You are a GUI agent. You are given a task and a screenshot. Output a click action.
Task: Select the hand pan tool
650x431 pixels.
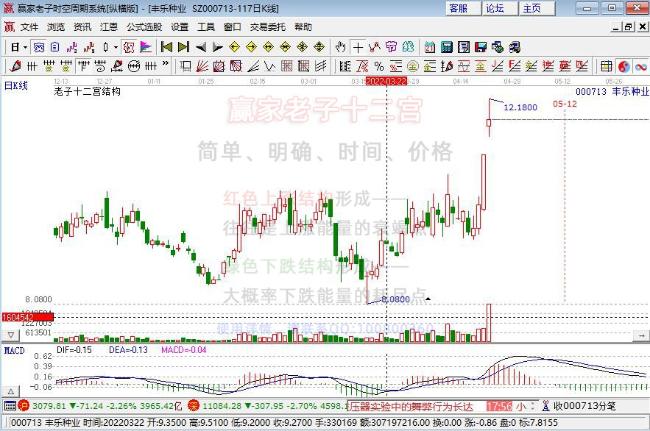click(x=340, y=47)
